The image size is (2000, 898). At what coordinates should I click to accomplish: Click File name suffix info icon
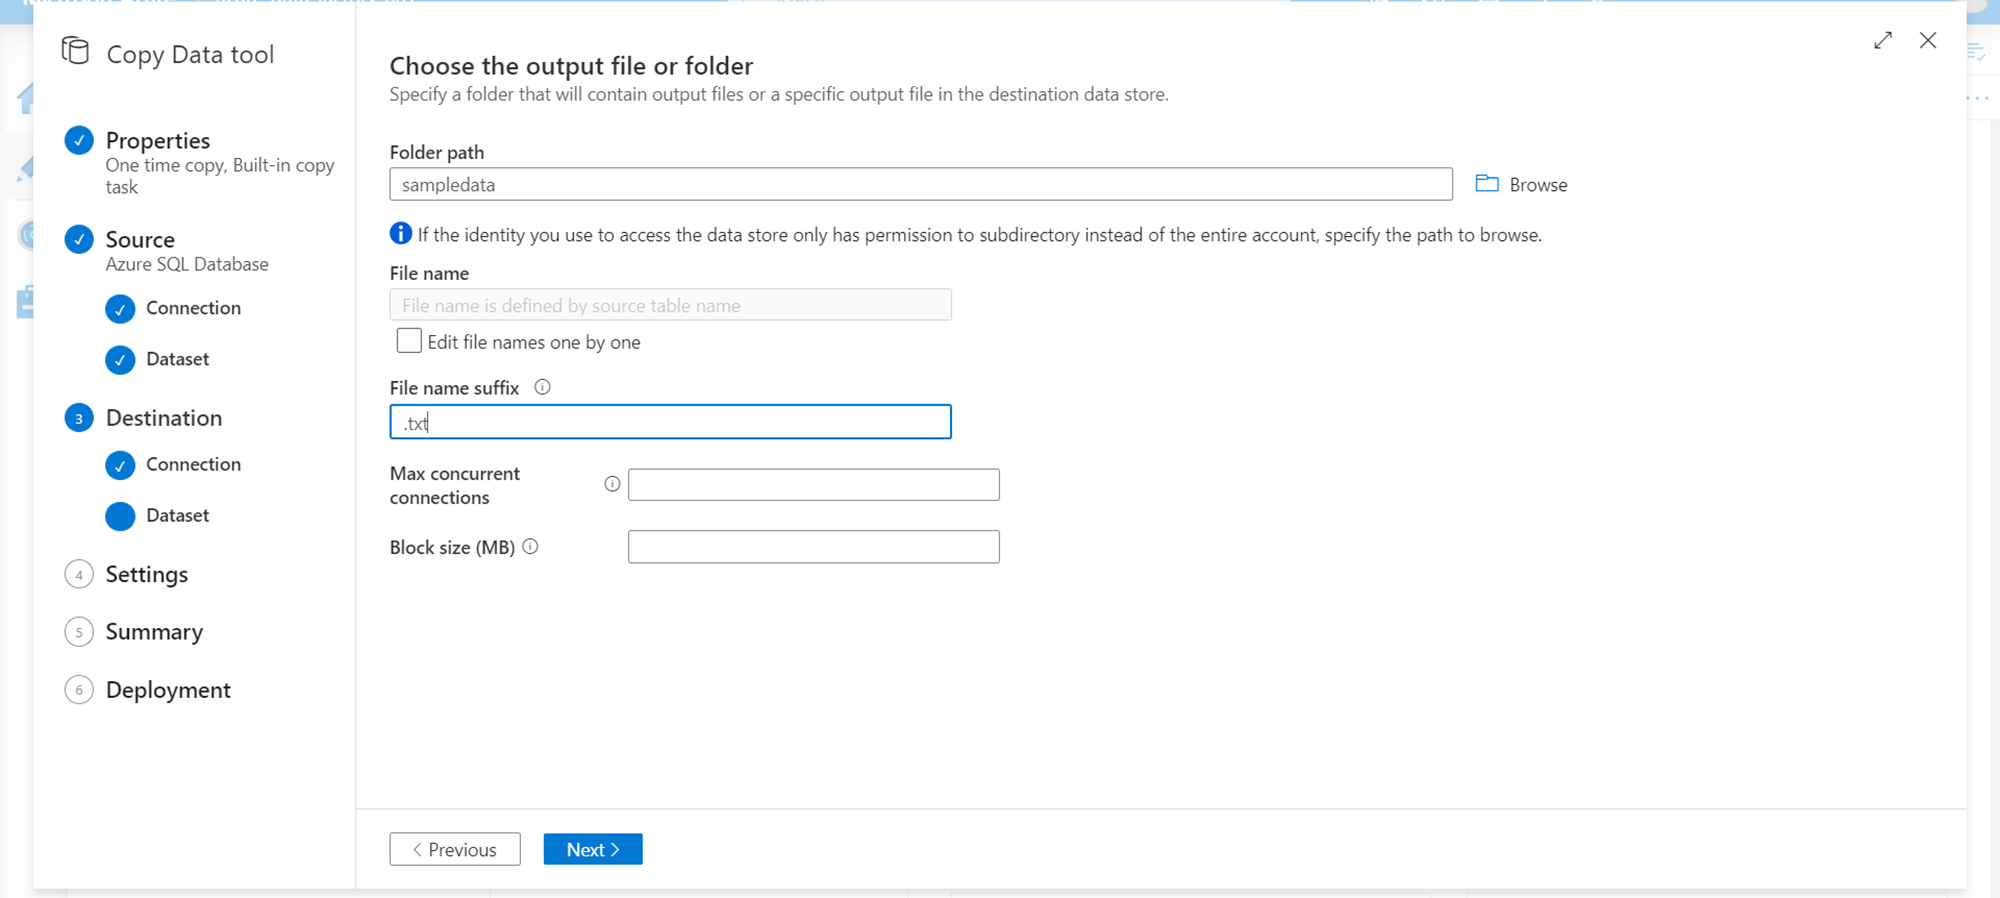(x=543, y=387)
